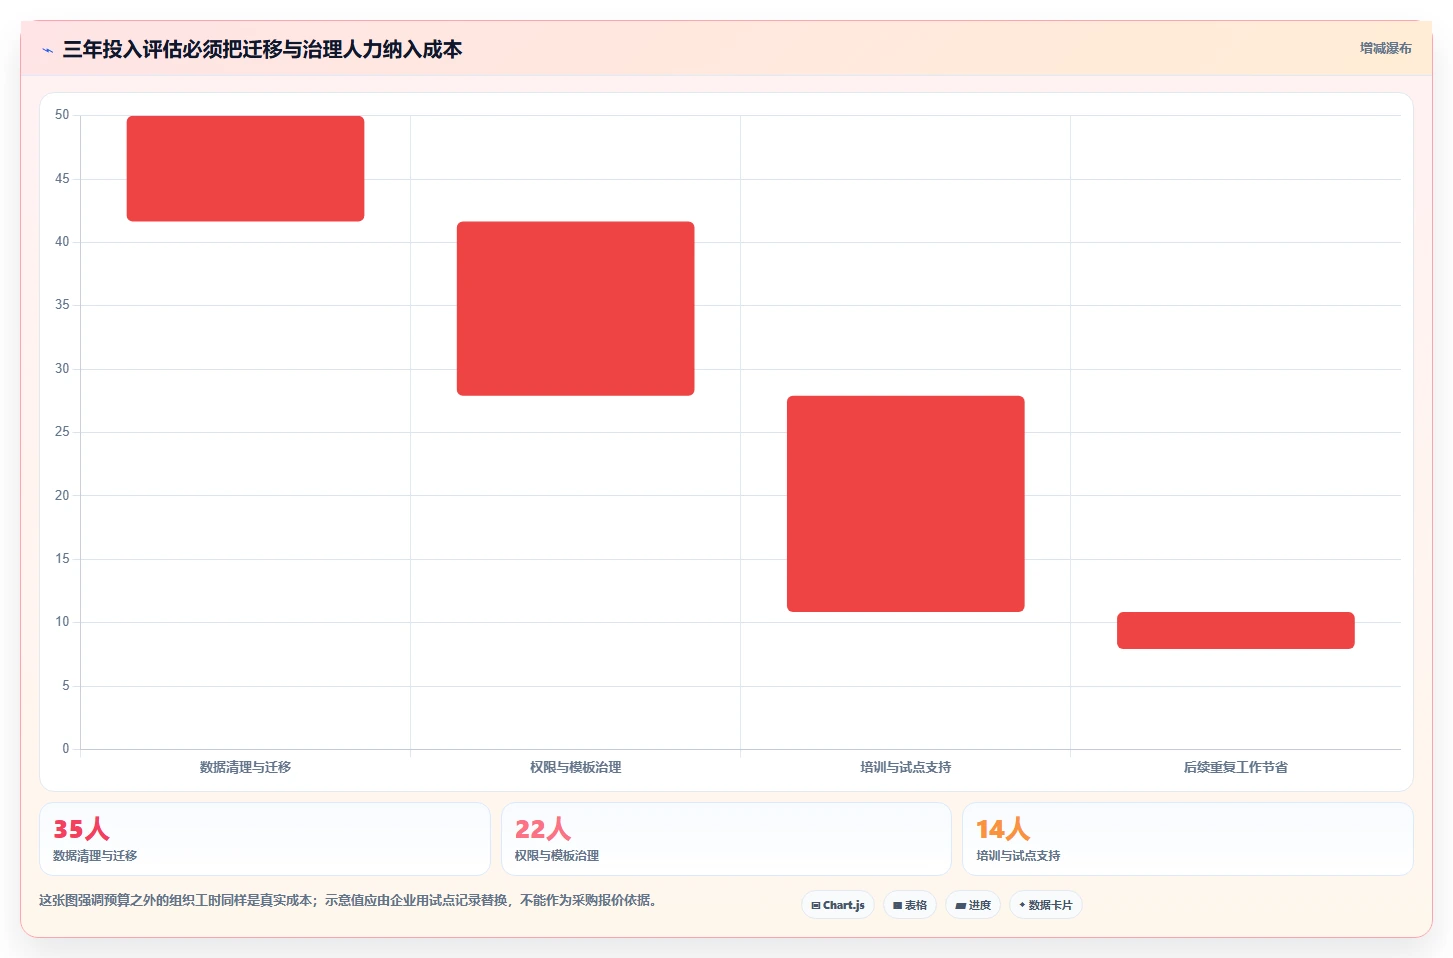Click the 数据清理与迁移 red waterfall bar

[245, 168]
